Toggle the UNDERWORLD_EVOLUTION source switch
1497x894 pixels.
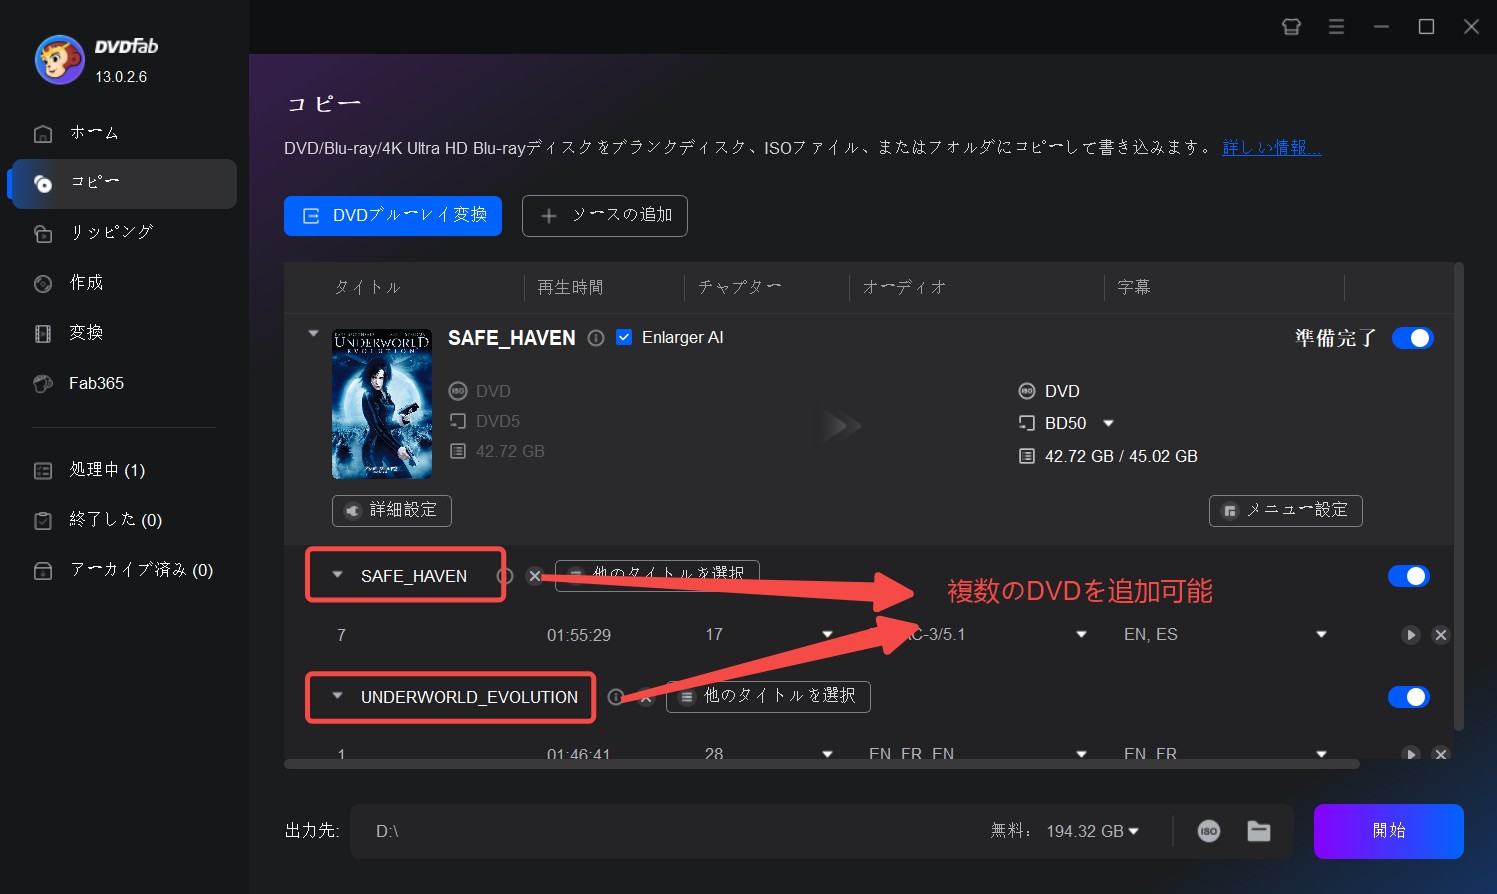(x=1409, y=697)
